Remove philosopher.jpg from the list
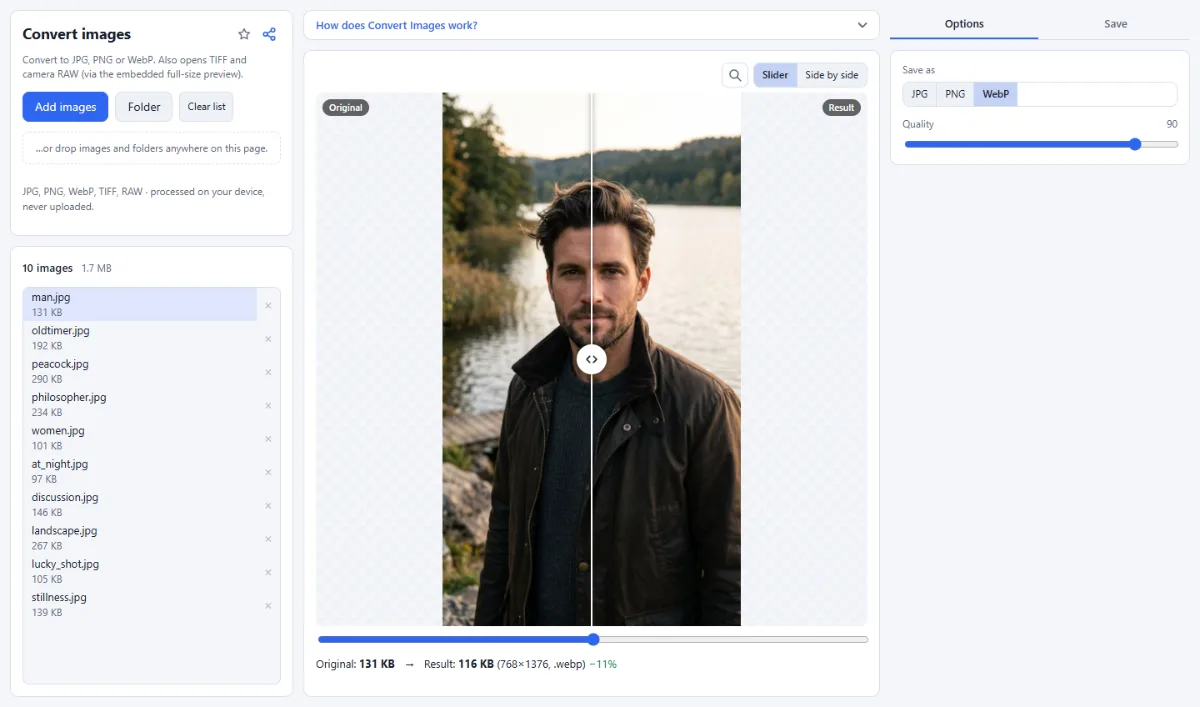This screenshot has height=707, width=1200. coord(268,405)
